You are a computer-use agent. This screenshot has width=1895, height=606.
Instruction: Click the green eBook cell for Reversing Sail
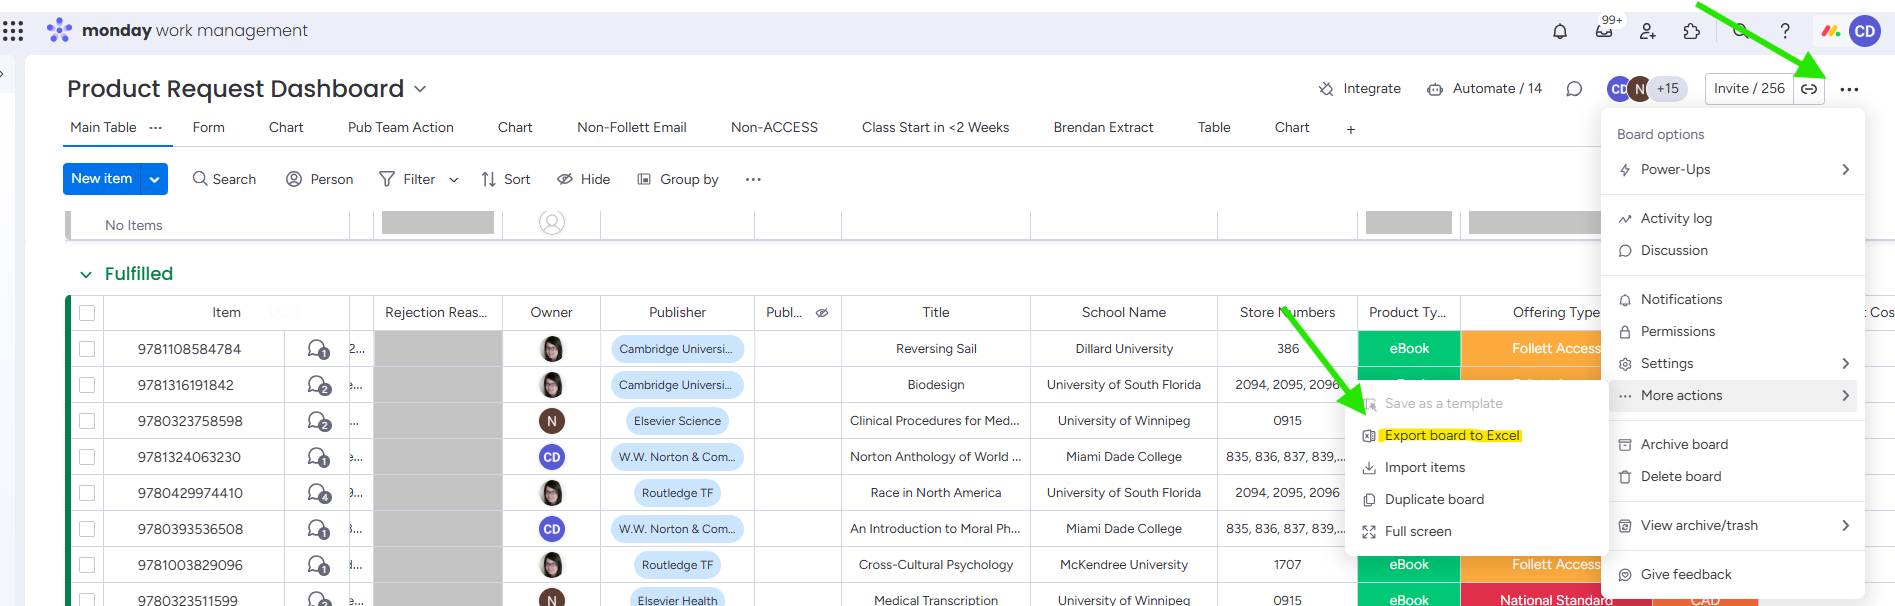(x=1408, y=349)
